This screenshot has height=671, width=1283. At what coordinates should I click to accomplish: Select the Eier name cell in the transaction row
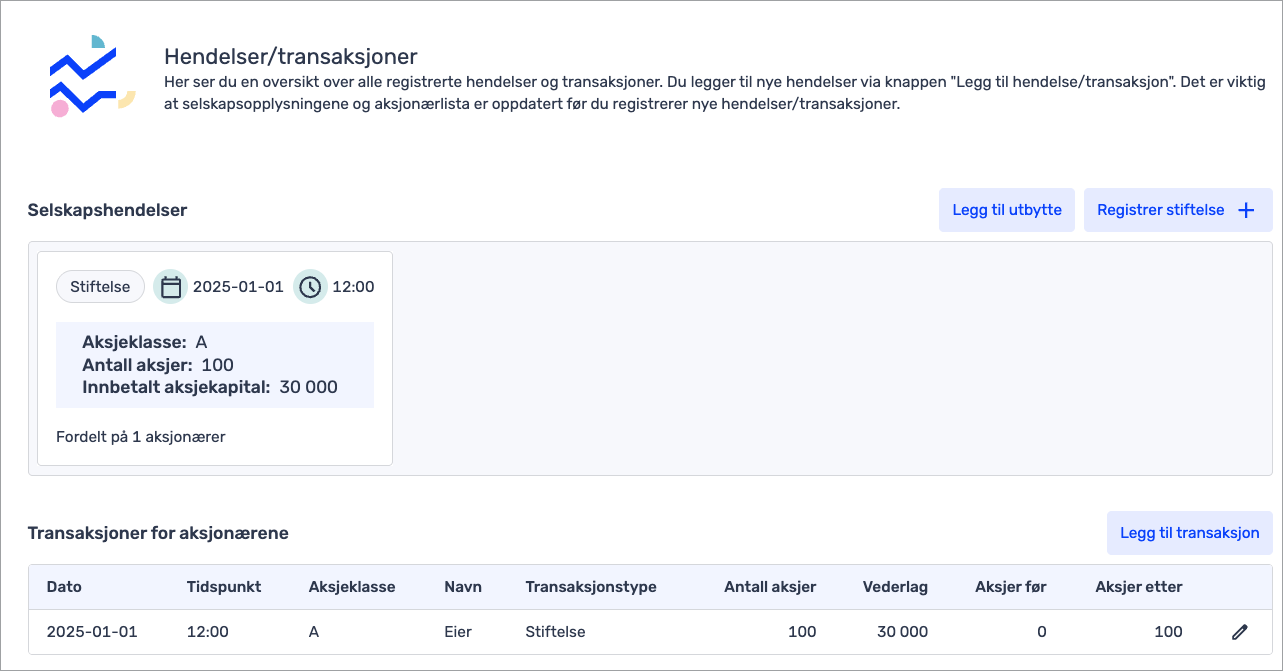tap(458, 632)
